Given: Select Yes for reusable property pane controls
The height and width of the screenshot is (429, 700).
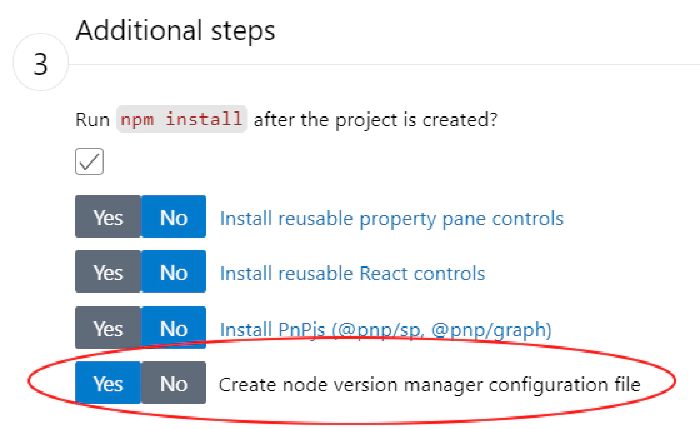Looking at the screenshot, I should coord(108,217).
